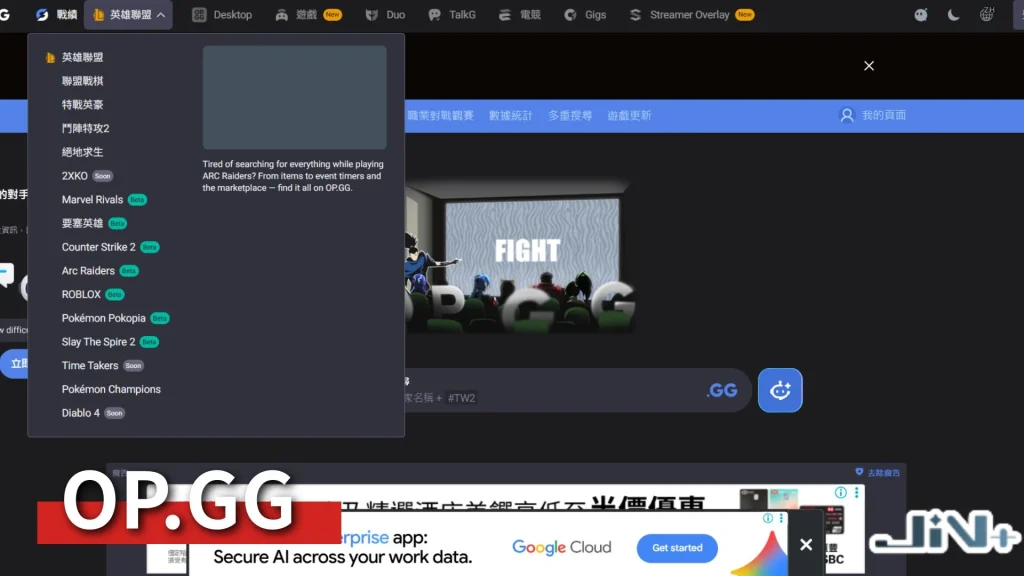Click the user profile icon beside 我的頁面
This screenshot has height=576, width=1024.
[847, 115]
